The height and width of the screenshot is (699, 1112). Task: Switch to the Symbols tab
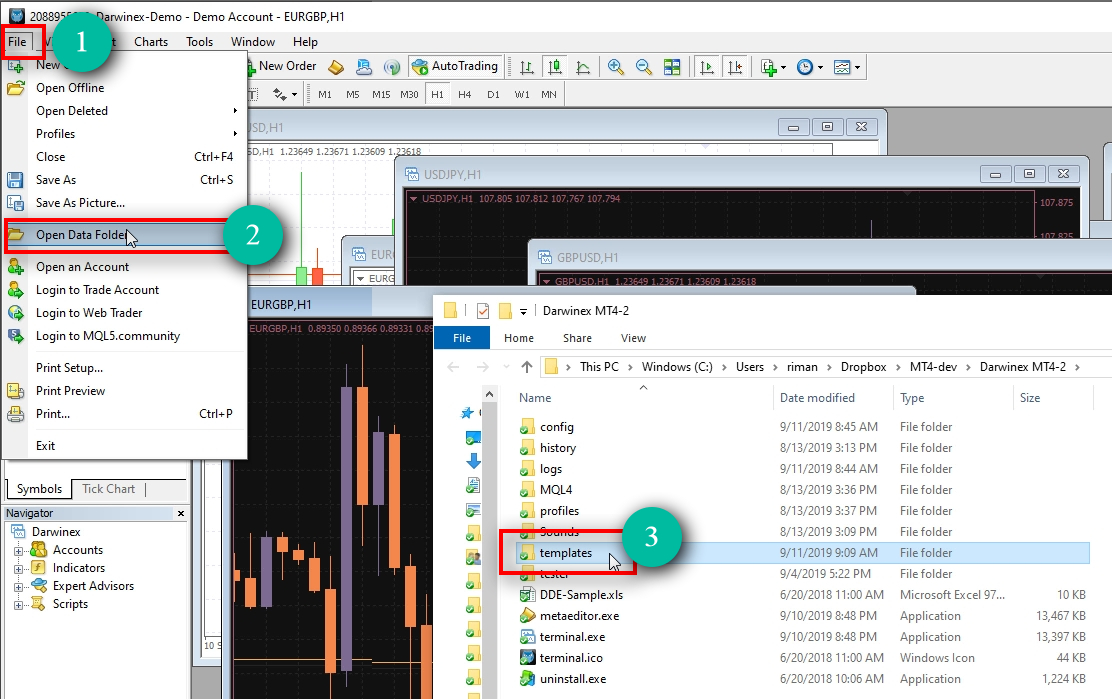point(39,488)
